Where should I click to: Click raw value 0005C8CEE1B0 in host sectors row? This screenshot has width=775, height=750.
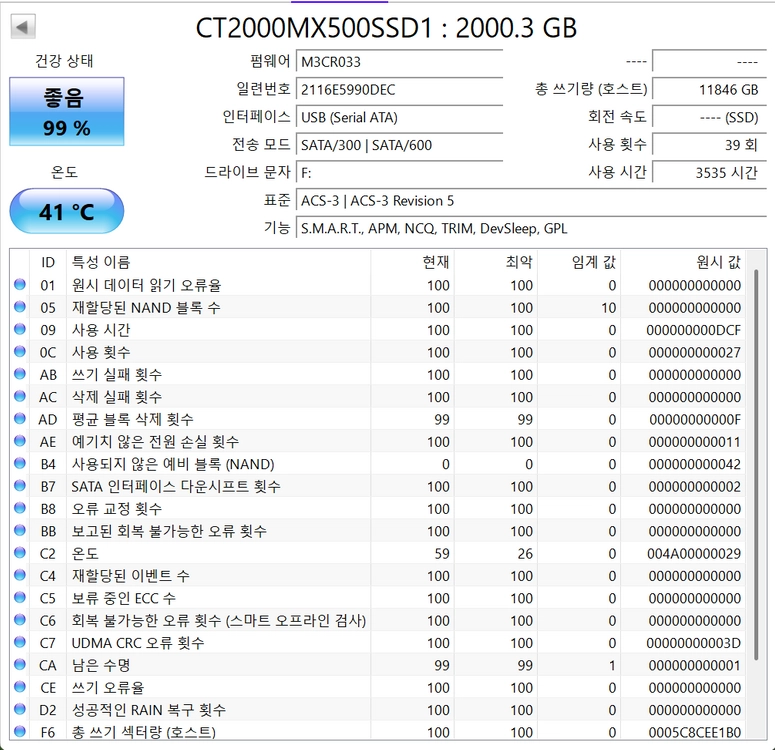[x=695, y=732]
